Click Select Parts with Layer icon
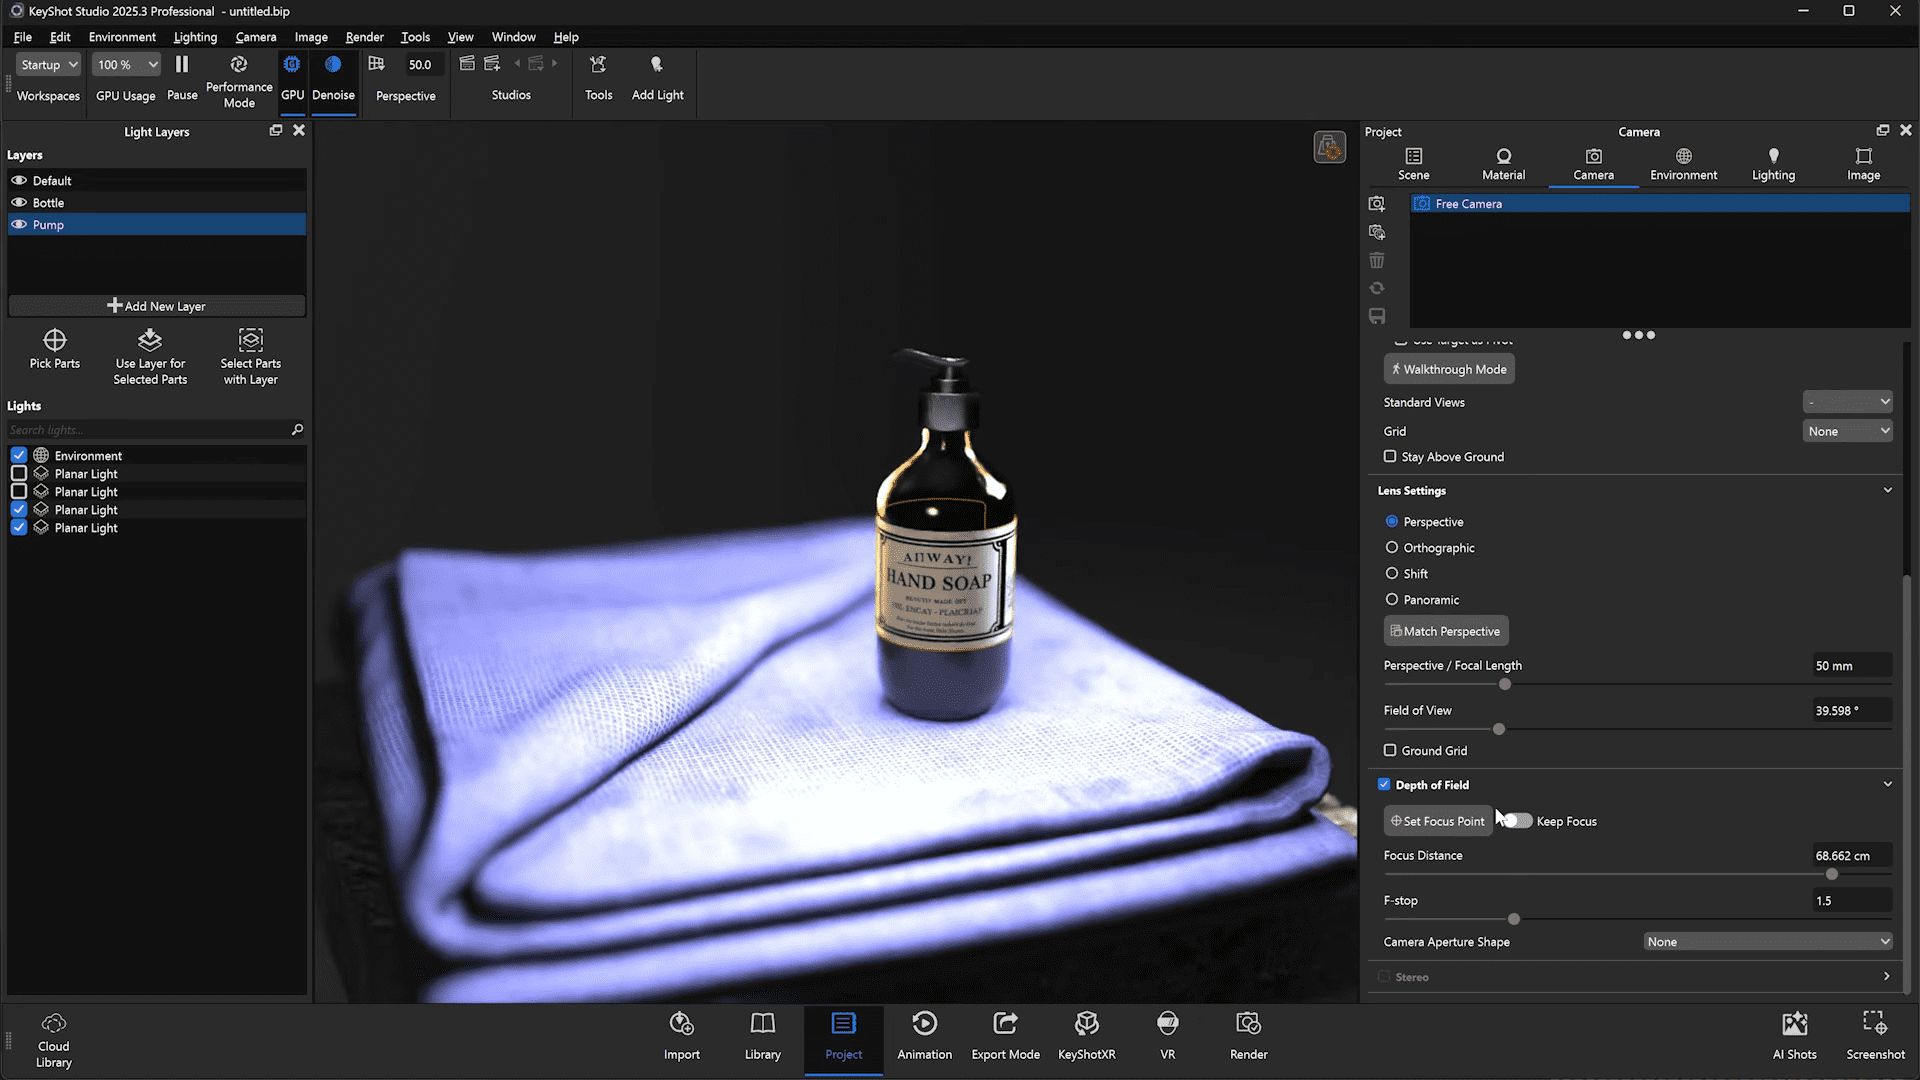1920x1080 pixels. tap(251, 341)
